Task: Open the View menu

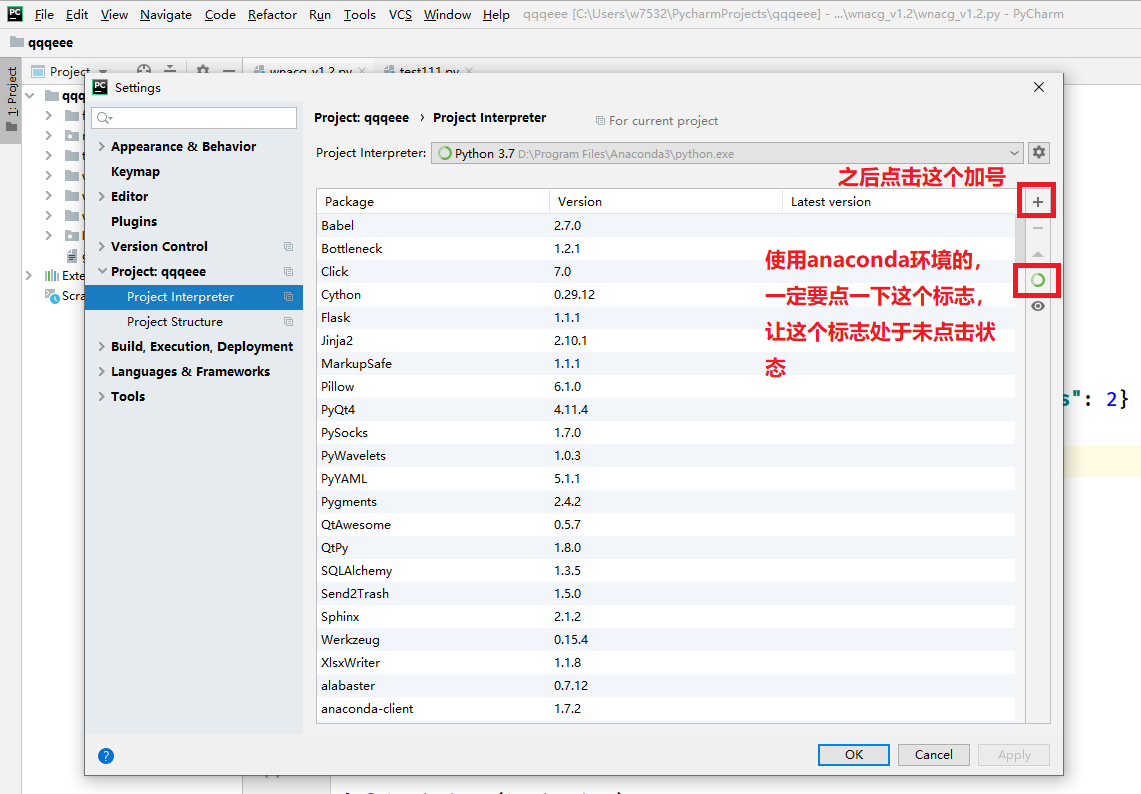Action: point(114,15)
